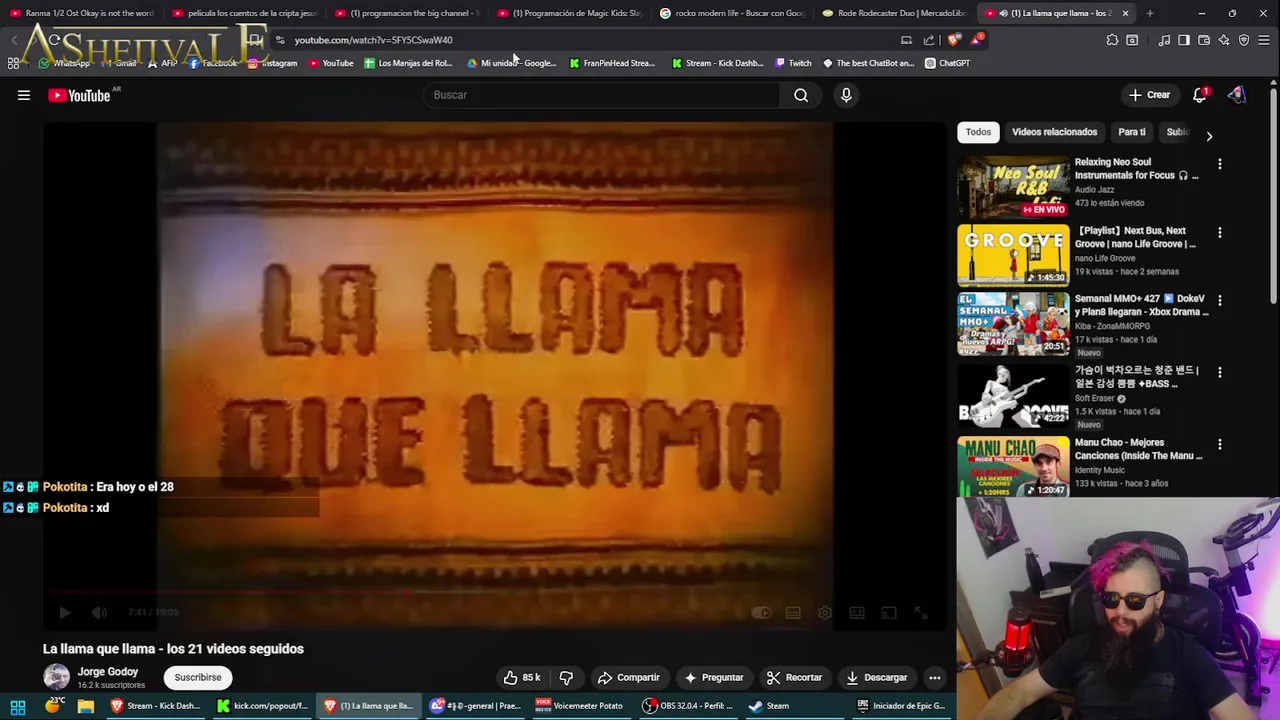Open the Jorge Godoy channel avatar
Image resolution: width=1280 pixels, height=720 pixels.
pos(56,677)
